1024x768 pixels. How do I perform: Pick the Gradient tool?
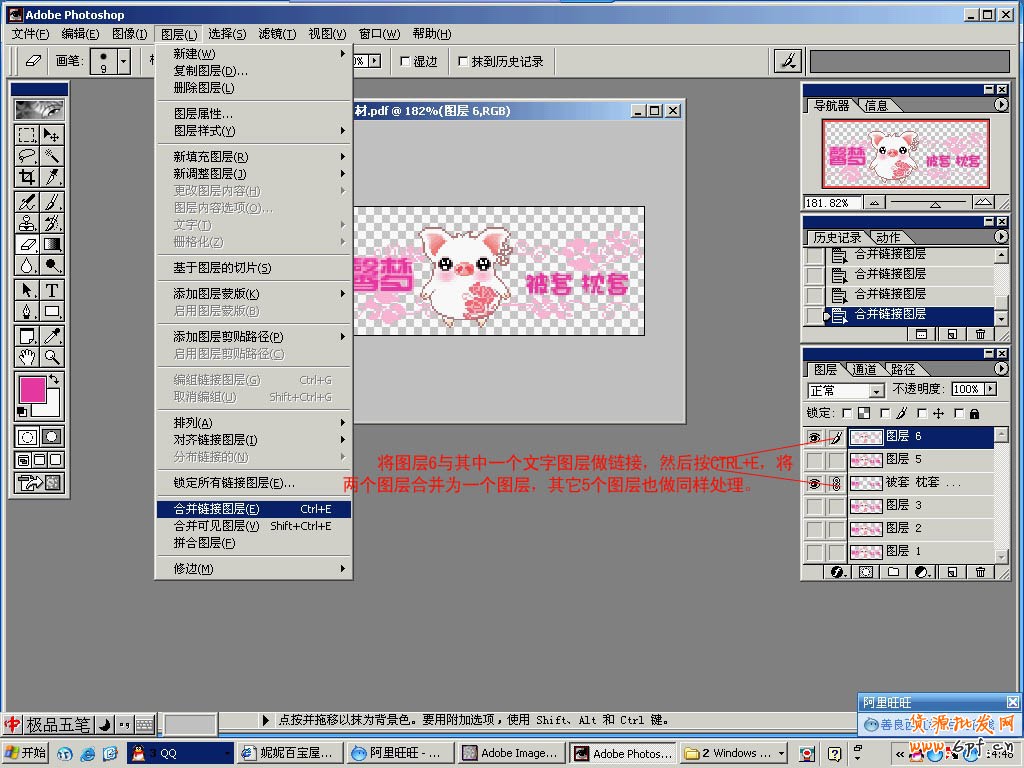pyautogui.click(x=52, y=244)
